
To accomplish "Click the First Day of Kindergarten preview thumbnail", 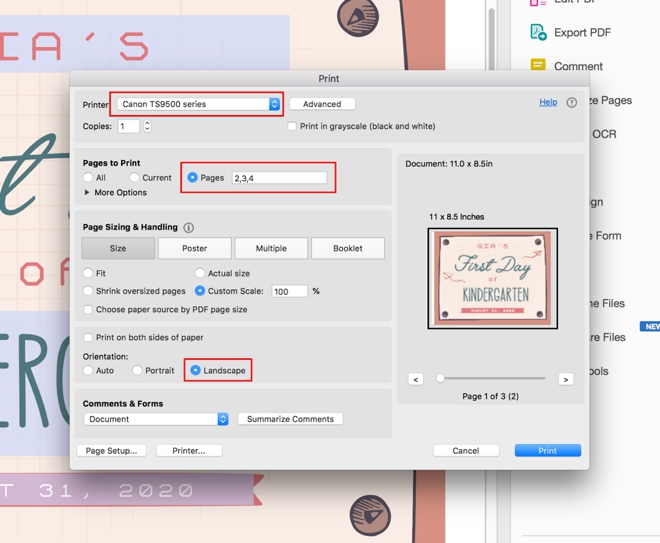I will click(492, 279).
